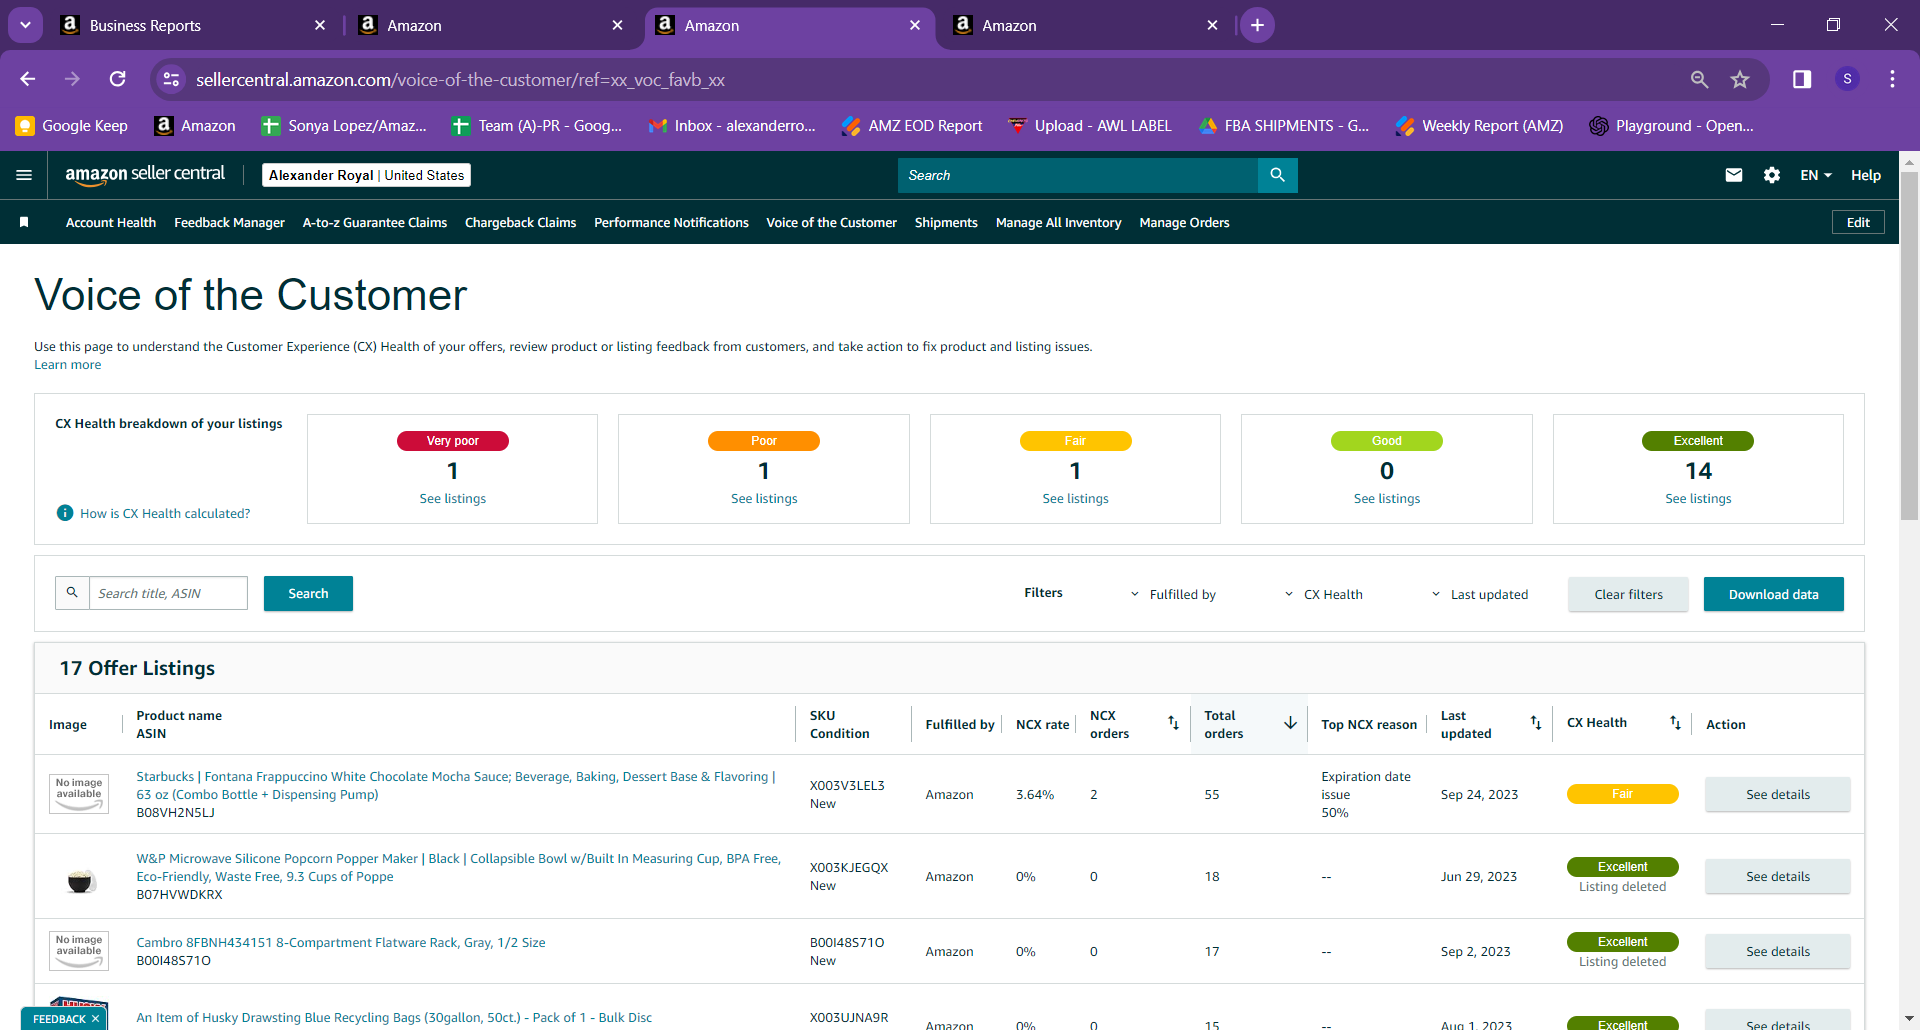Click the mail messages envelope icon

[1734, 175]
